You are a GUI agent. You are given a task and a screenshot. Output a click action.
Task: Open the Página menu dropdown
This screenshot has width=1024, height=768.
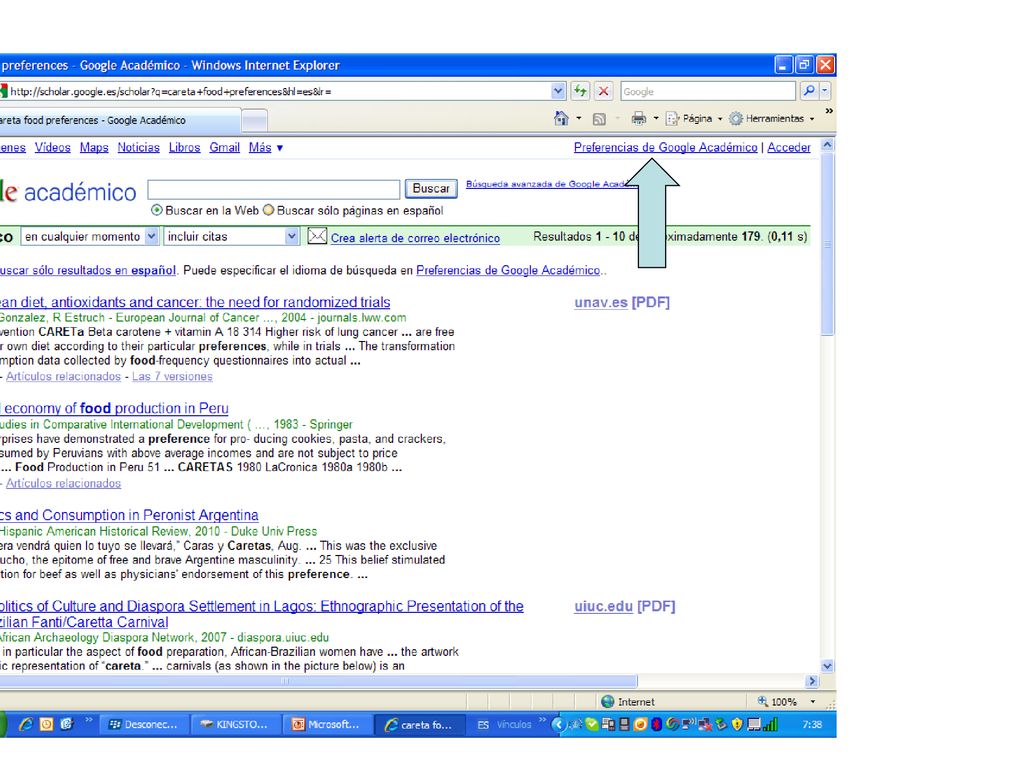[720, 119]
